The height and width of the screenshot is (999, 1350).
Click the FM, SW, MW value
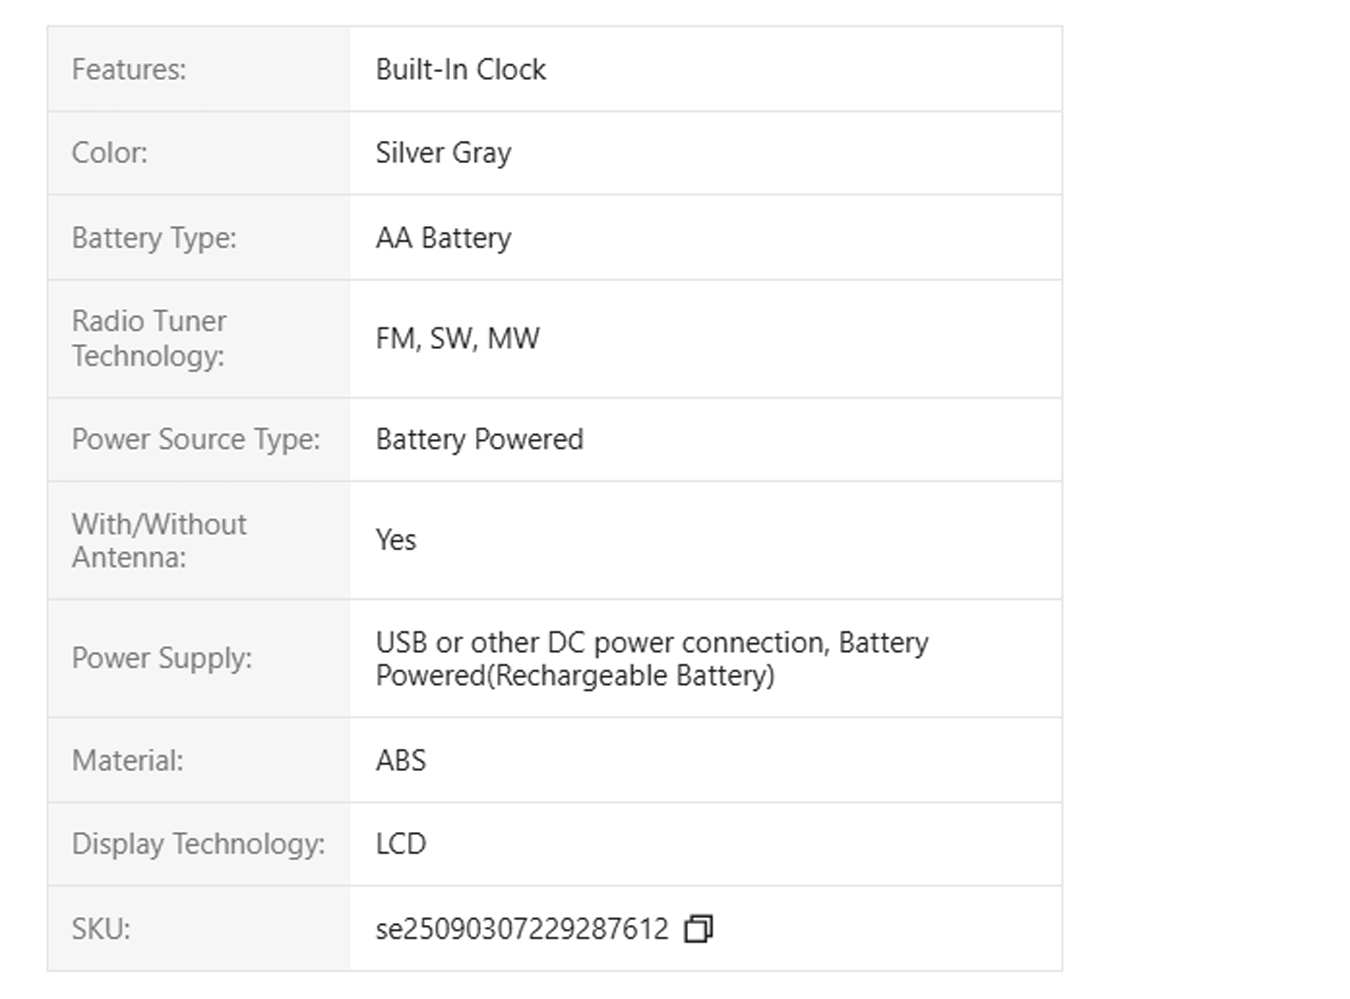[457, 339]
